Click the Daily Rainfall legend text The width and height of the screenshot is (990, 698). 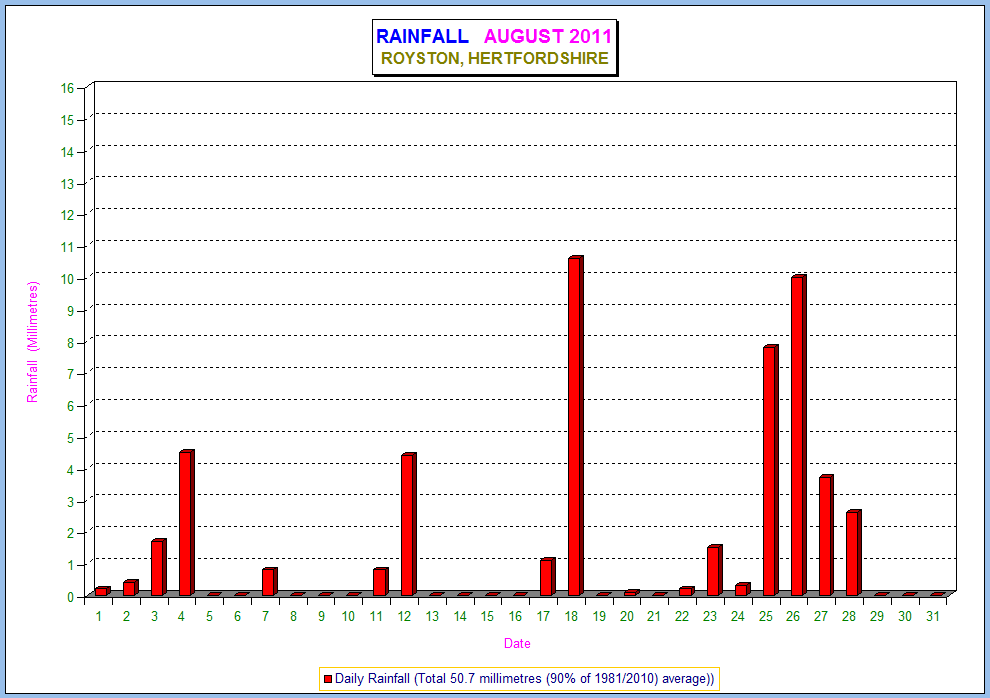tap(524, 679)
